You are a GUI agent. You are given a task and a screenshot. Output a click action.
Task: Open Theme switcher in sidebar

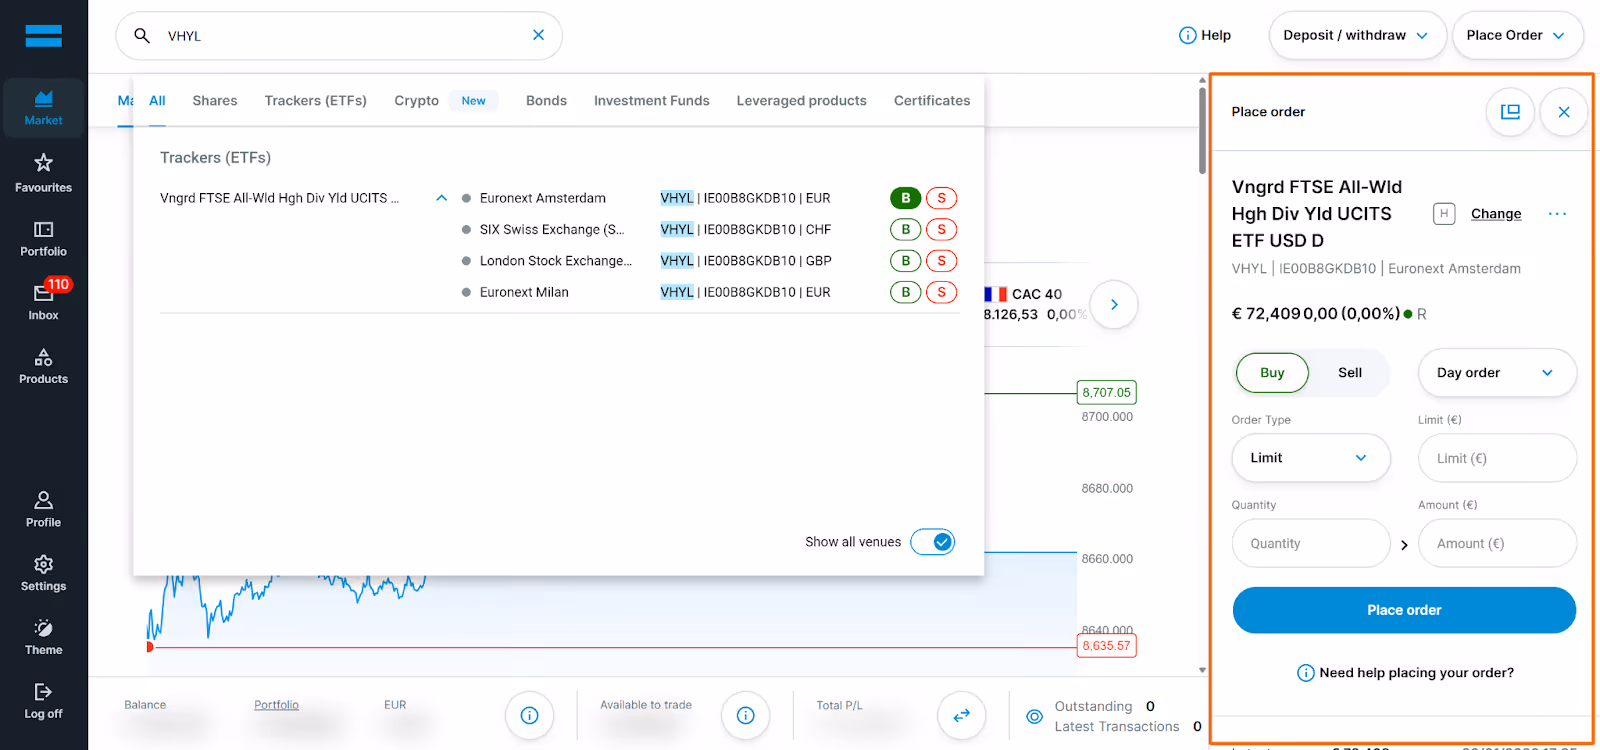click(x=43, y=637)
